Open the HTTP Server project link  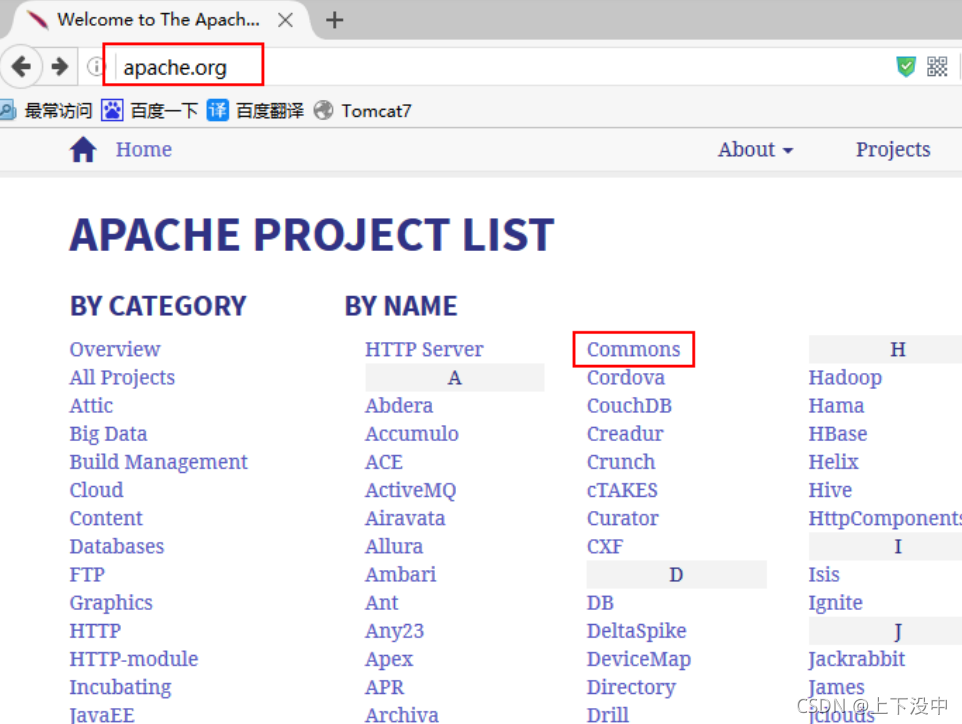click(x=424, y=349)
